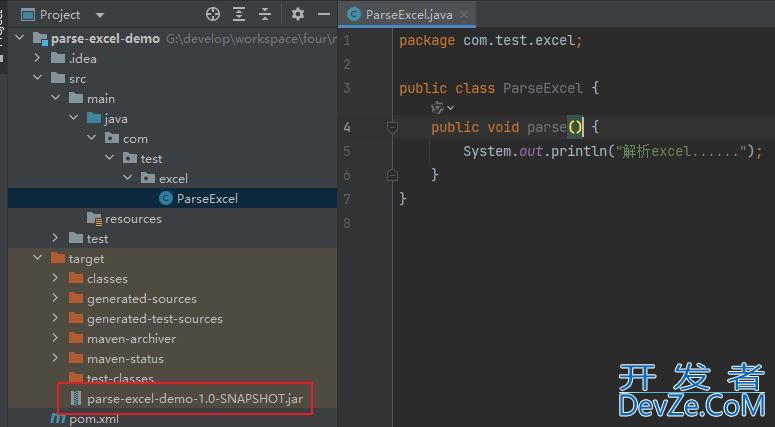Click line number 5 in gutter

point(347,151)
